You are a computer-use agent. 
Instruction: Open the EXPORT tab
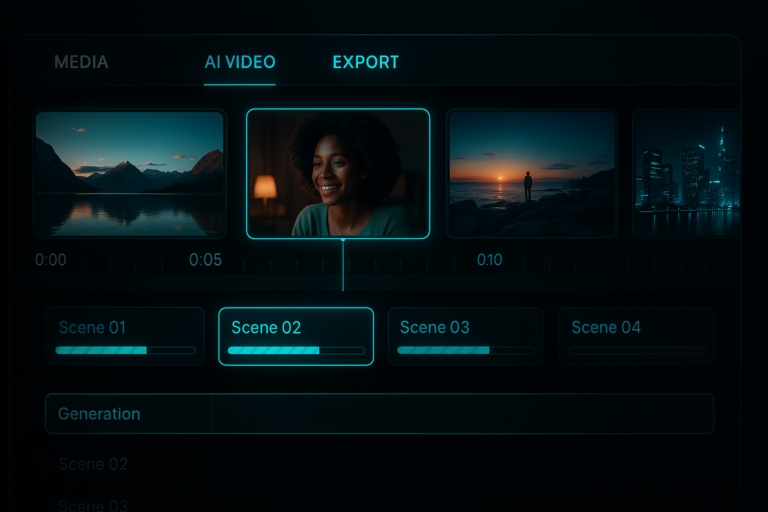point(365,62)
